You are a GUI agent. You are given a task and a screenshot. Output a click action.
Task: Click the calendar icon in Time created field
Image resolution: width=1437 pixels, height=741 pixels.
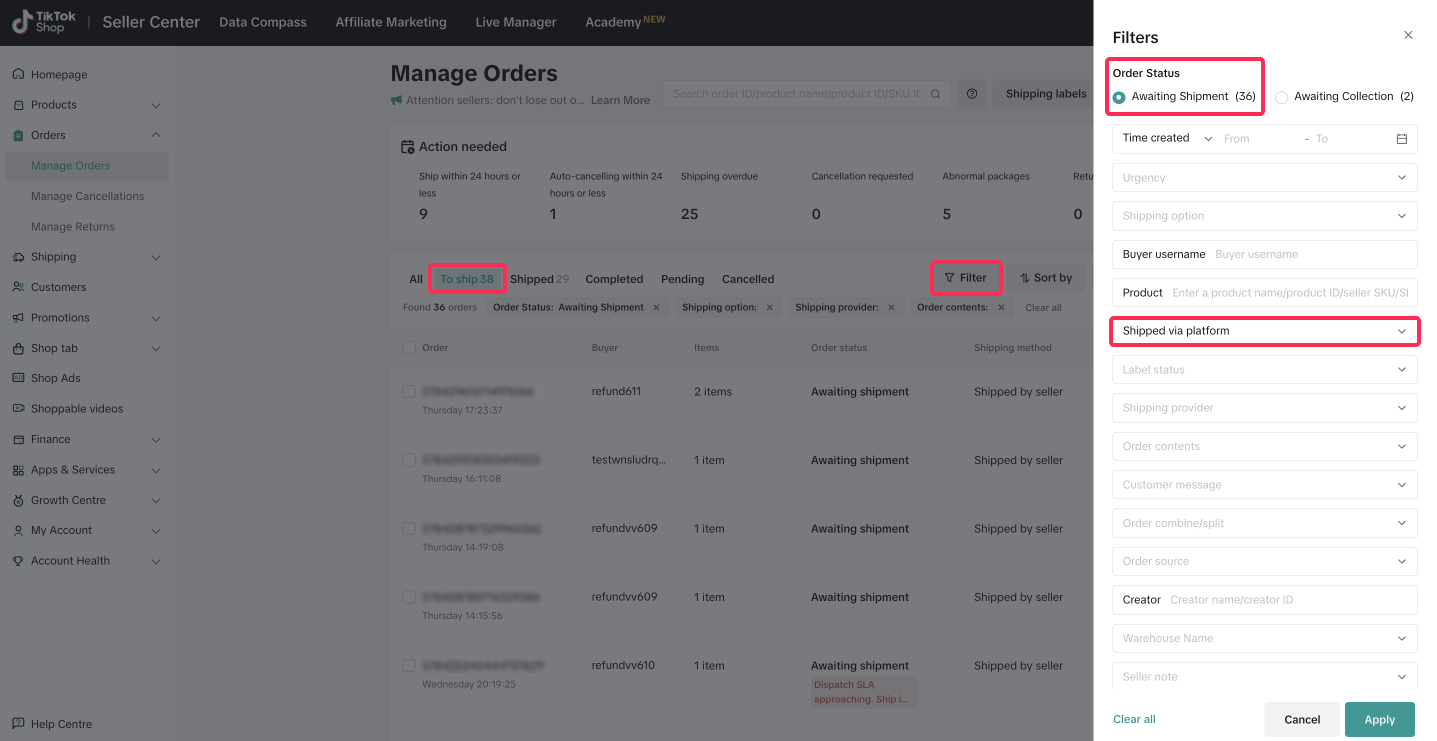tap(1401, 139)
